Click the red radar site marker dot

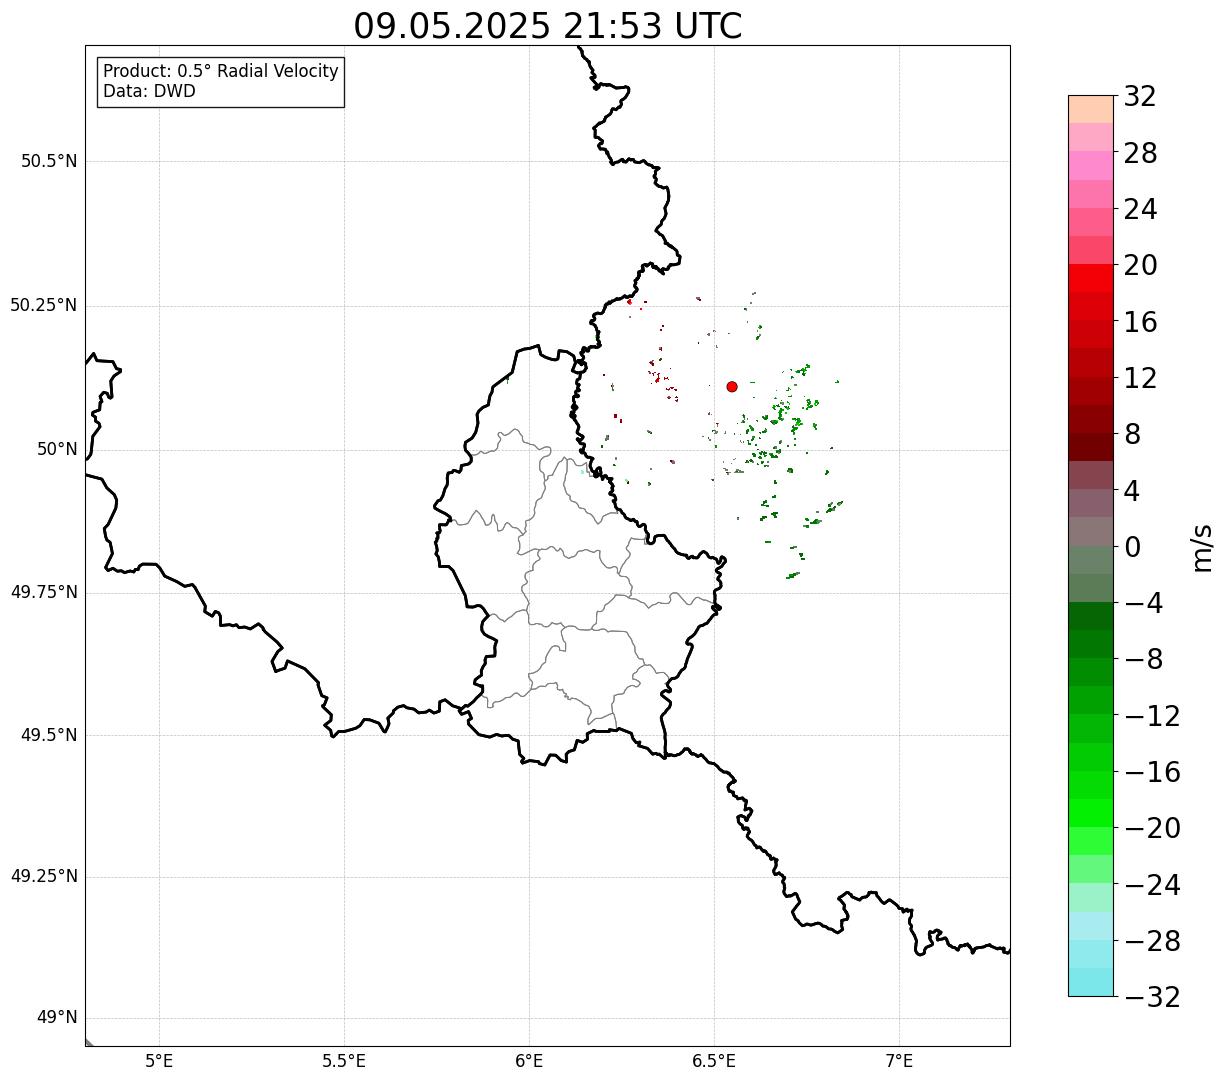tap(732, 386)
